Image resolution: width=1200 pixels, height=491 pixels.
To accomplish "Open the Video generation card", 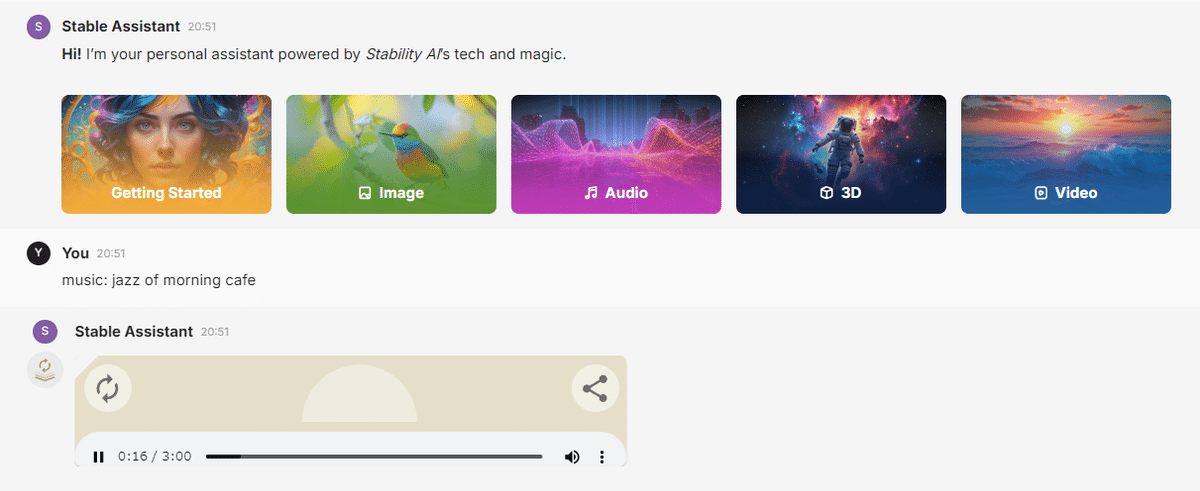I will tap(1066, 154).
